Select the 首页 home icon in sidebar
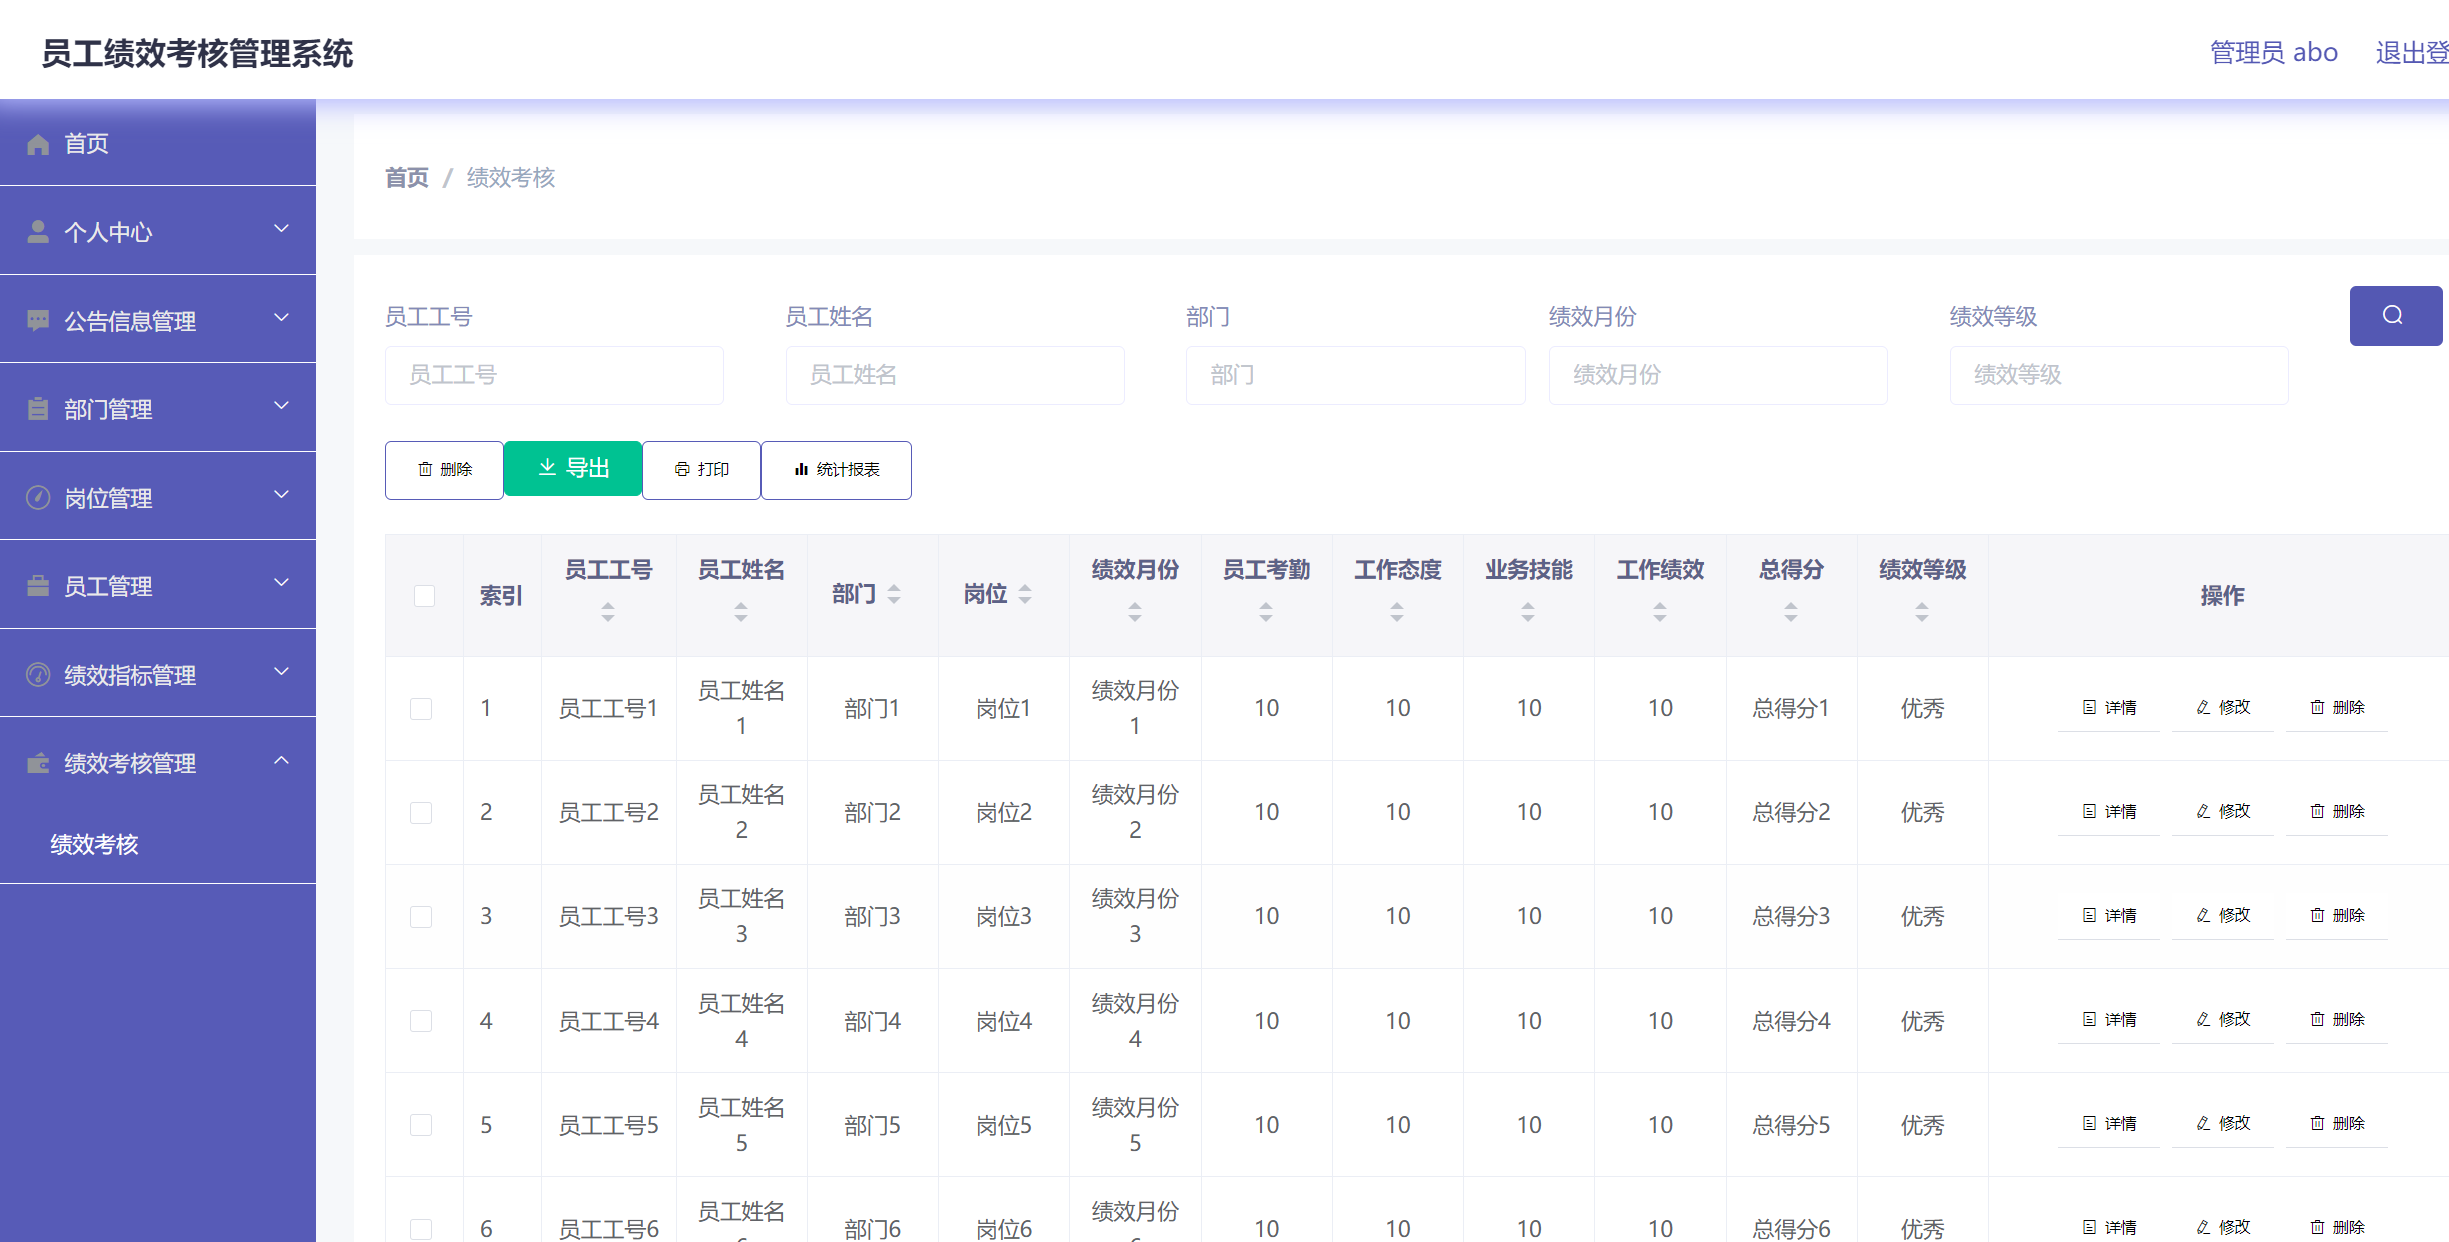 click(38, 143)
